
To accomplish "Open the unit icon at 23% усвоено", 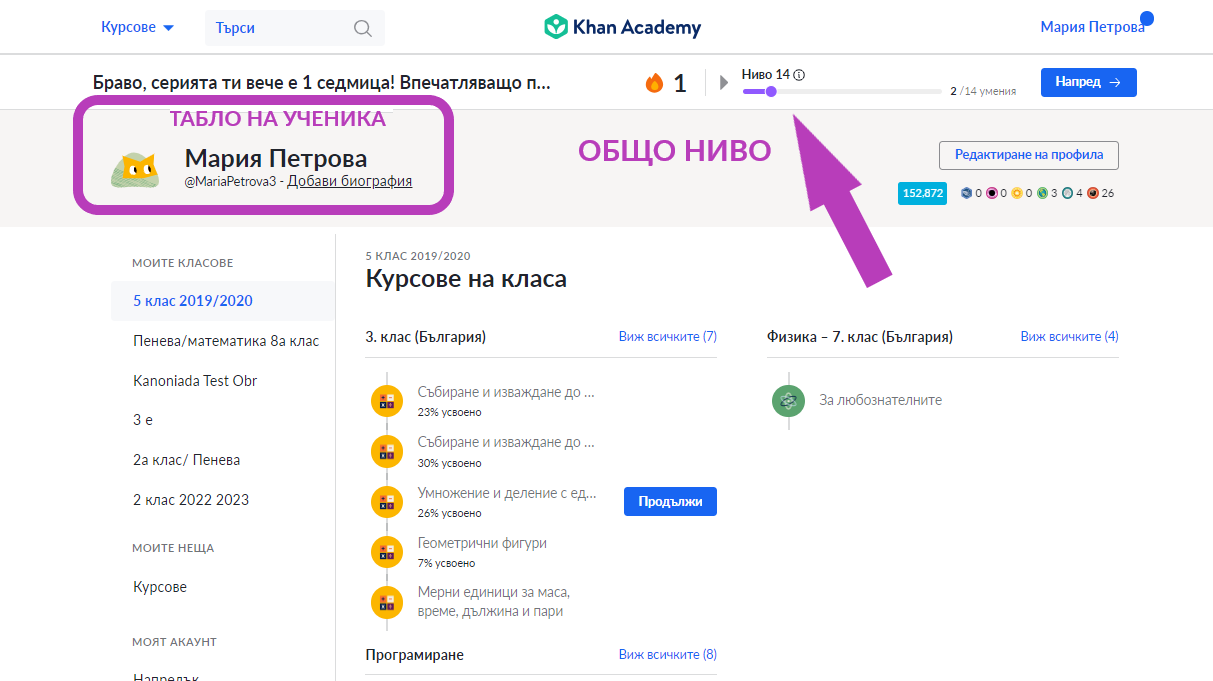I will (387, 401).
